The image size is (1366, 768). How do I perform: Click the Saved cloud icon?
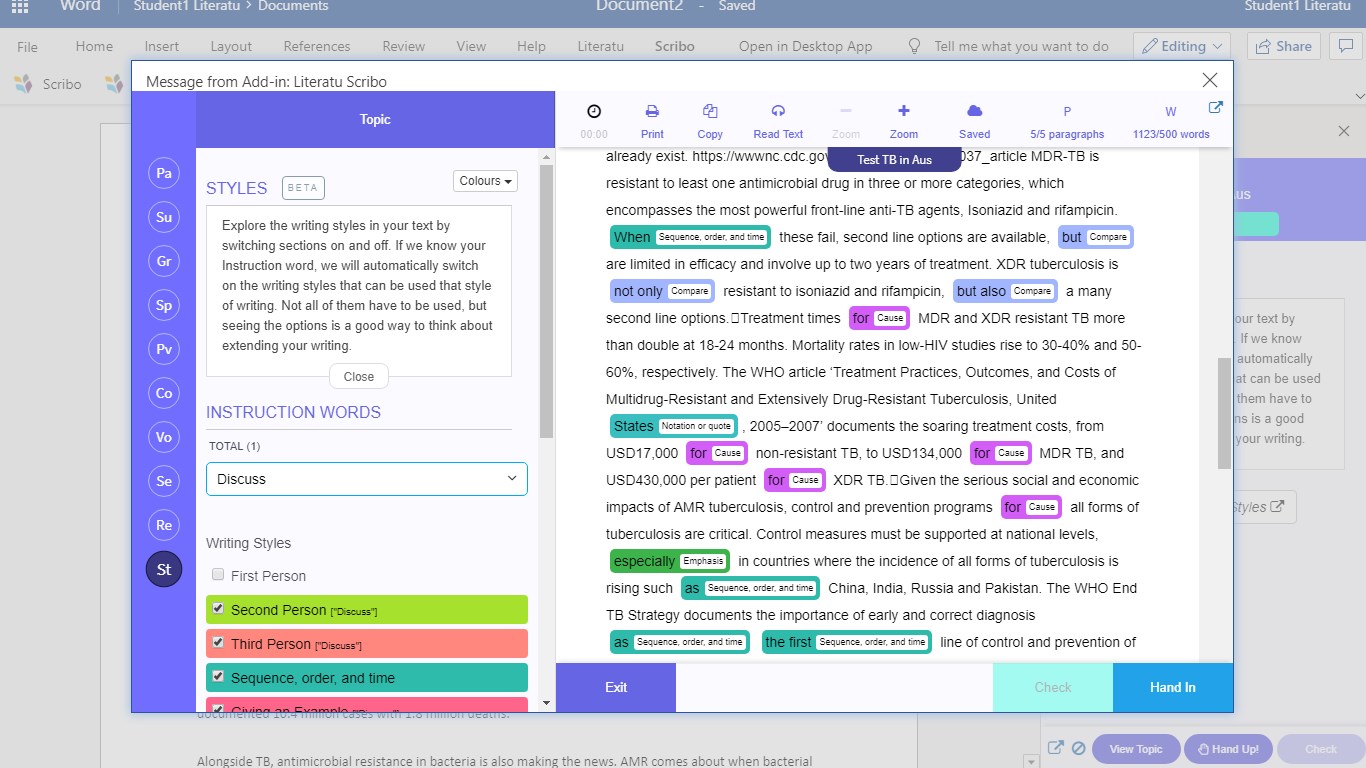974,111
